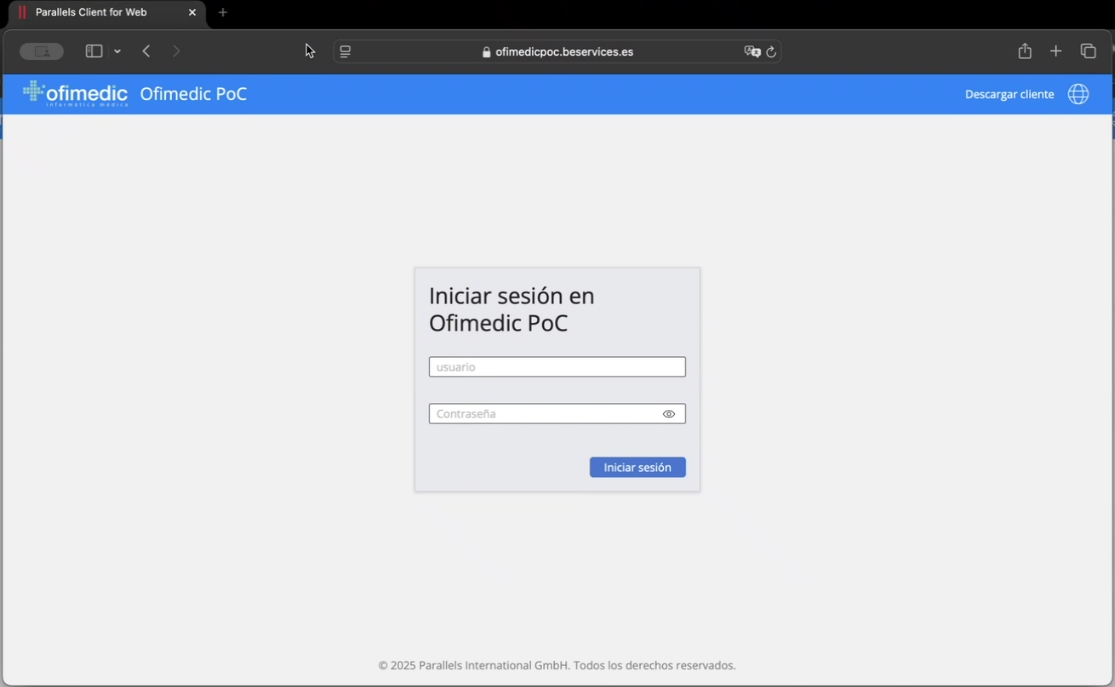This screenshot has width=1115, height=687.
Task: Click the translate icon in the address bar
Action: pyautogui.click(x=752, y=52)
